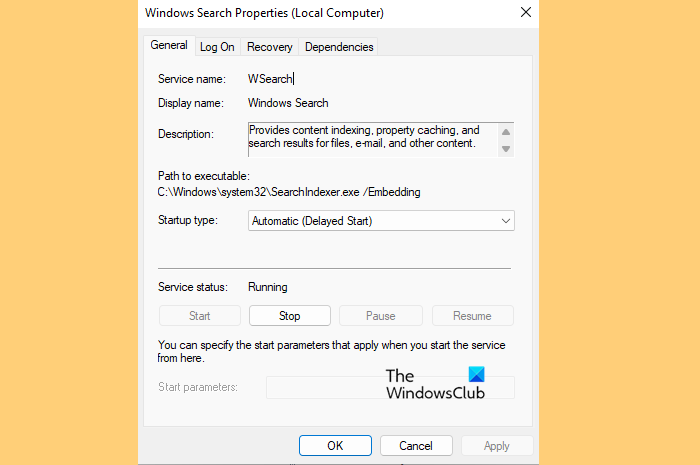Screen dimensions: 700x465
Task: Close the Windows Search Properties dialog
Action: (x=526, y=12)
